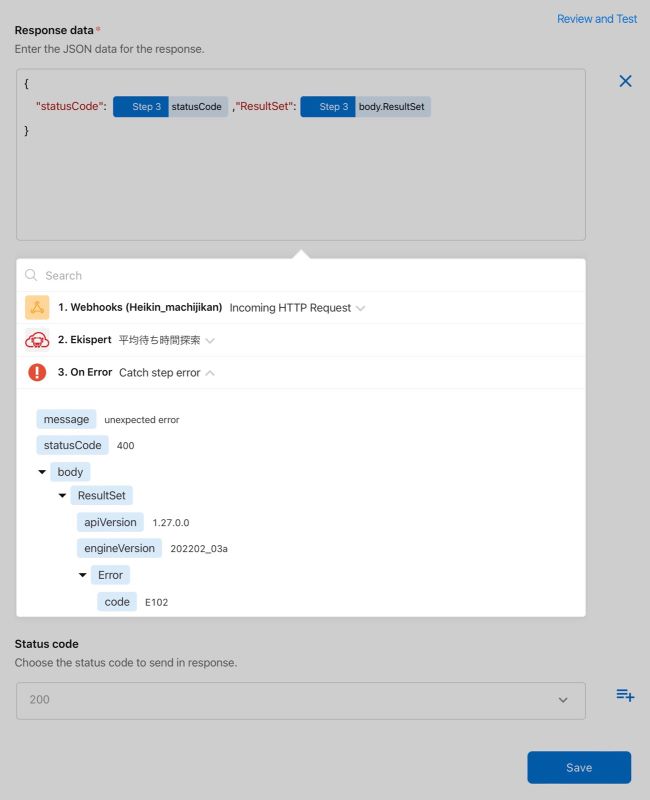650x800 pixels.
Task: Collapse the Error tree node triangle
Action: click(83, 575)
